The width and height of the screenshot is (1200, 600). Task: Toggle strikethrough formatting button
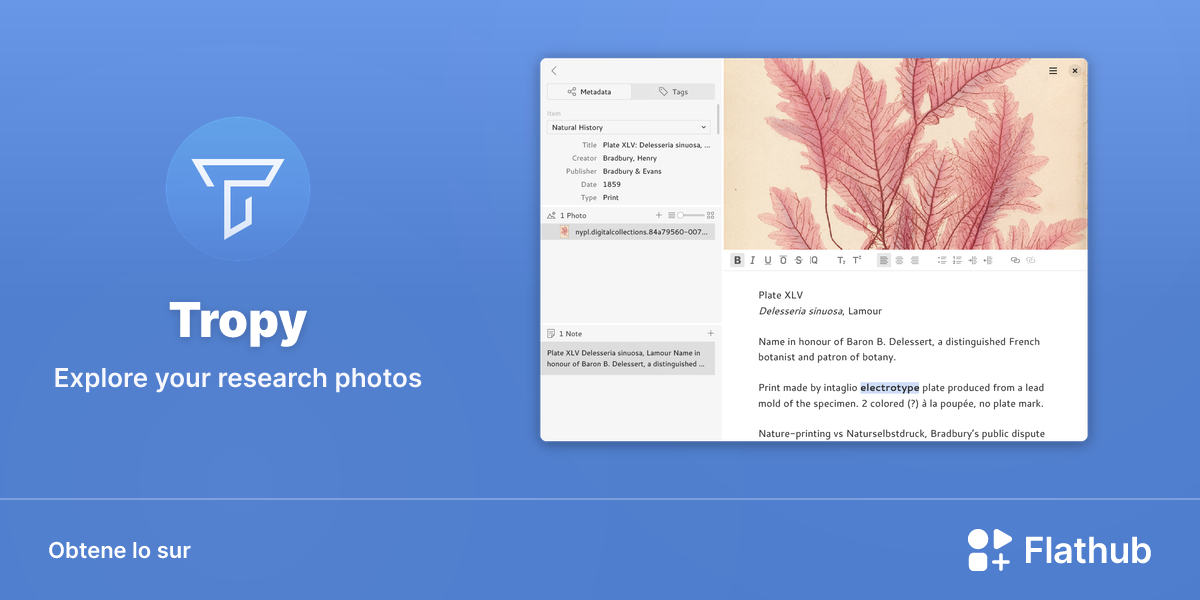point(798,260)
